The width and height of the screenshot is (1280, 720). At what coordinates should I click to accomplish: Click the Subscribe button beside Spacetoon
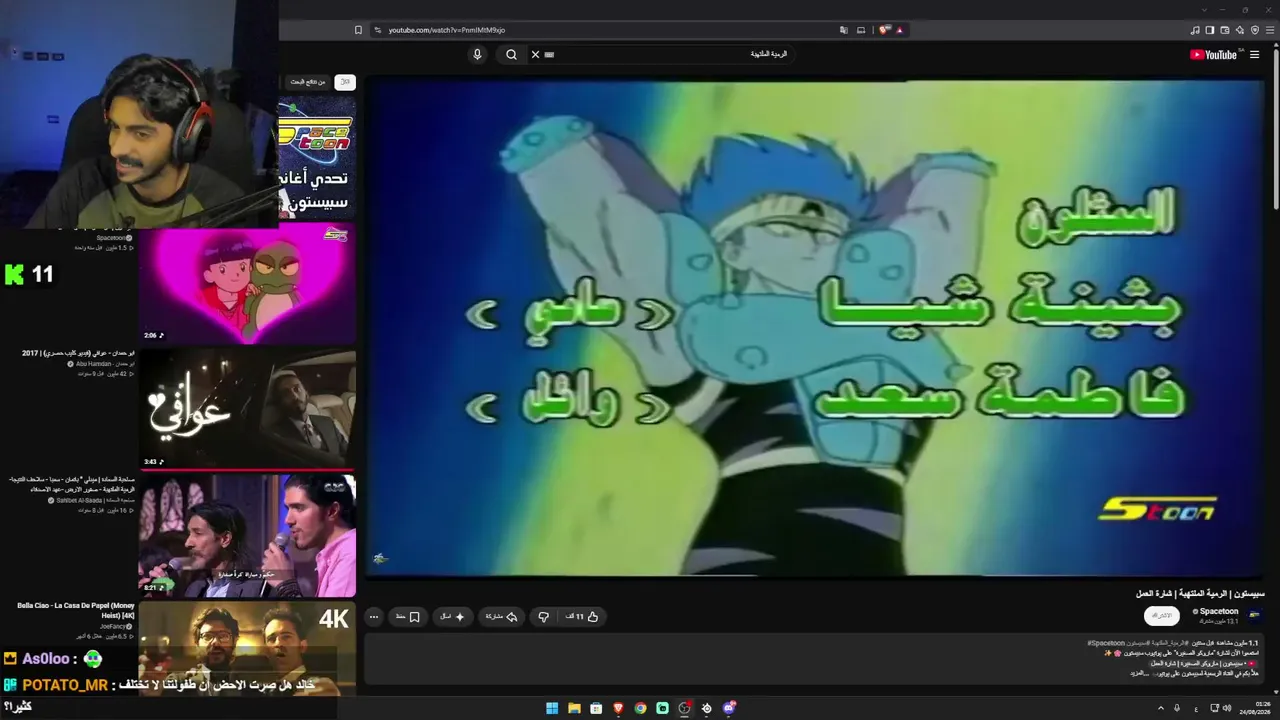click(1162, 616)
